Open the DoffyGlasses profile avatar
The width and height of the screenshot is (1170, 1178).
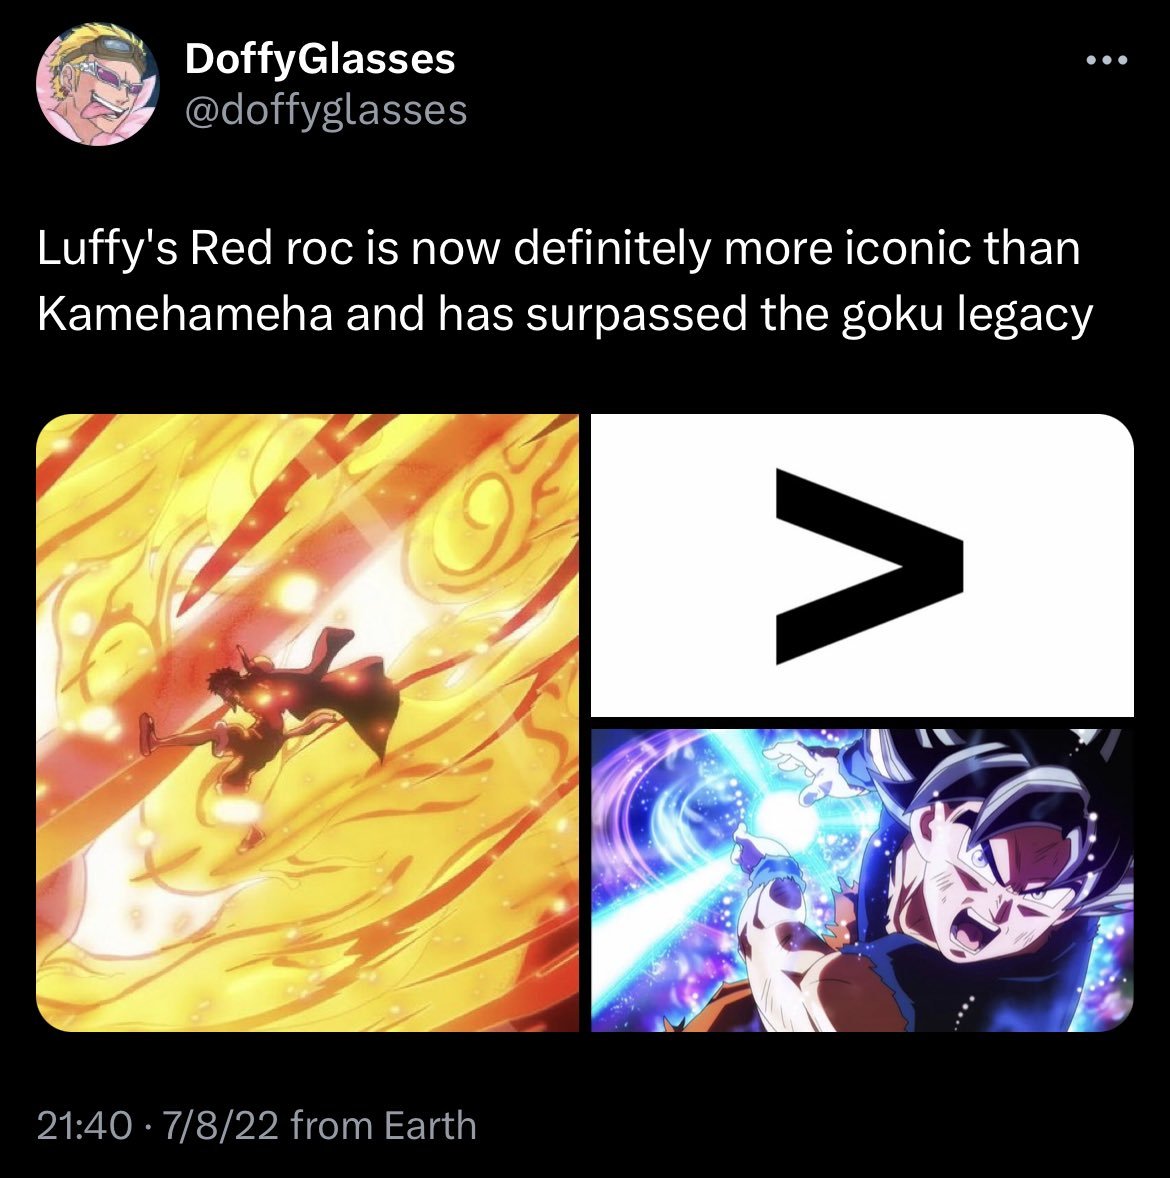click(98, 83)
